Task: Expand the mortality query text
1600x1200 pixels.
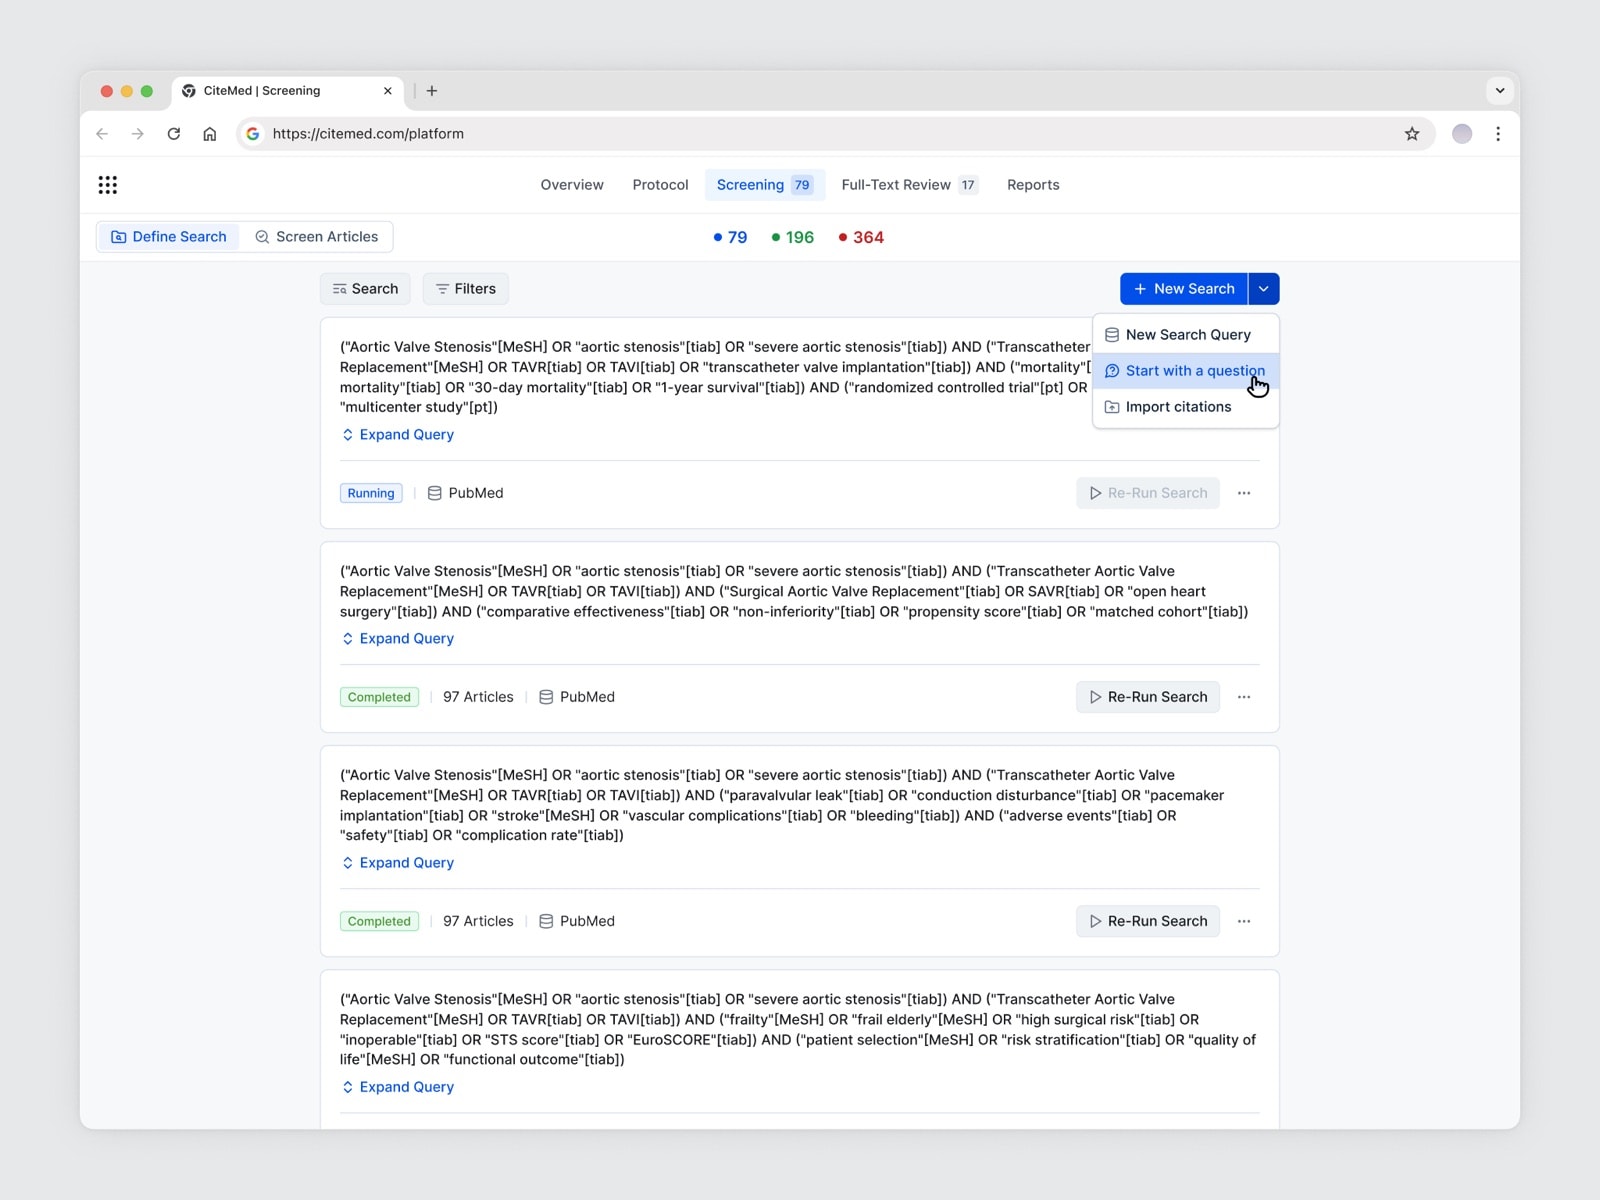Action: pos(398,435)
